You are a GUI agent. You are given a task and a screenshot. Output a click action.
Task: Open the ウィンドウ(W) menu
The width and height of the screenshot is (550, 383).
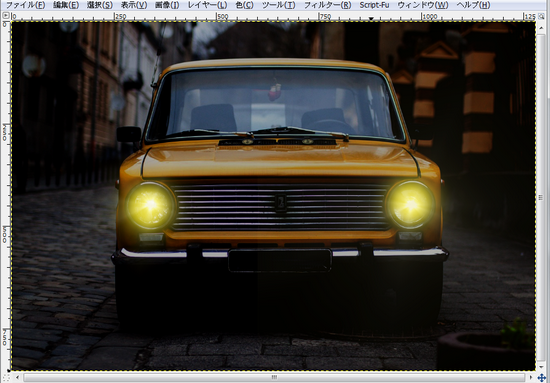point(423,5)
